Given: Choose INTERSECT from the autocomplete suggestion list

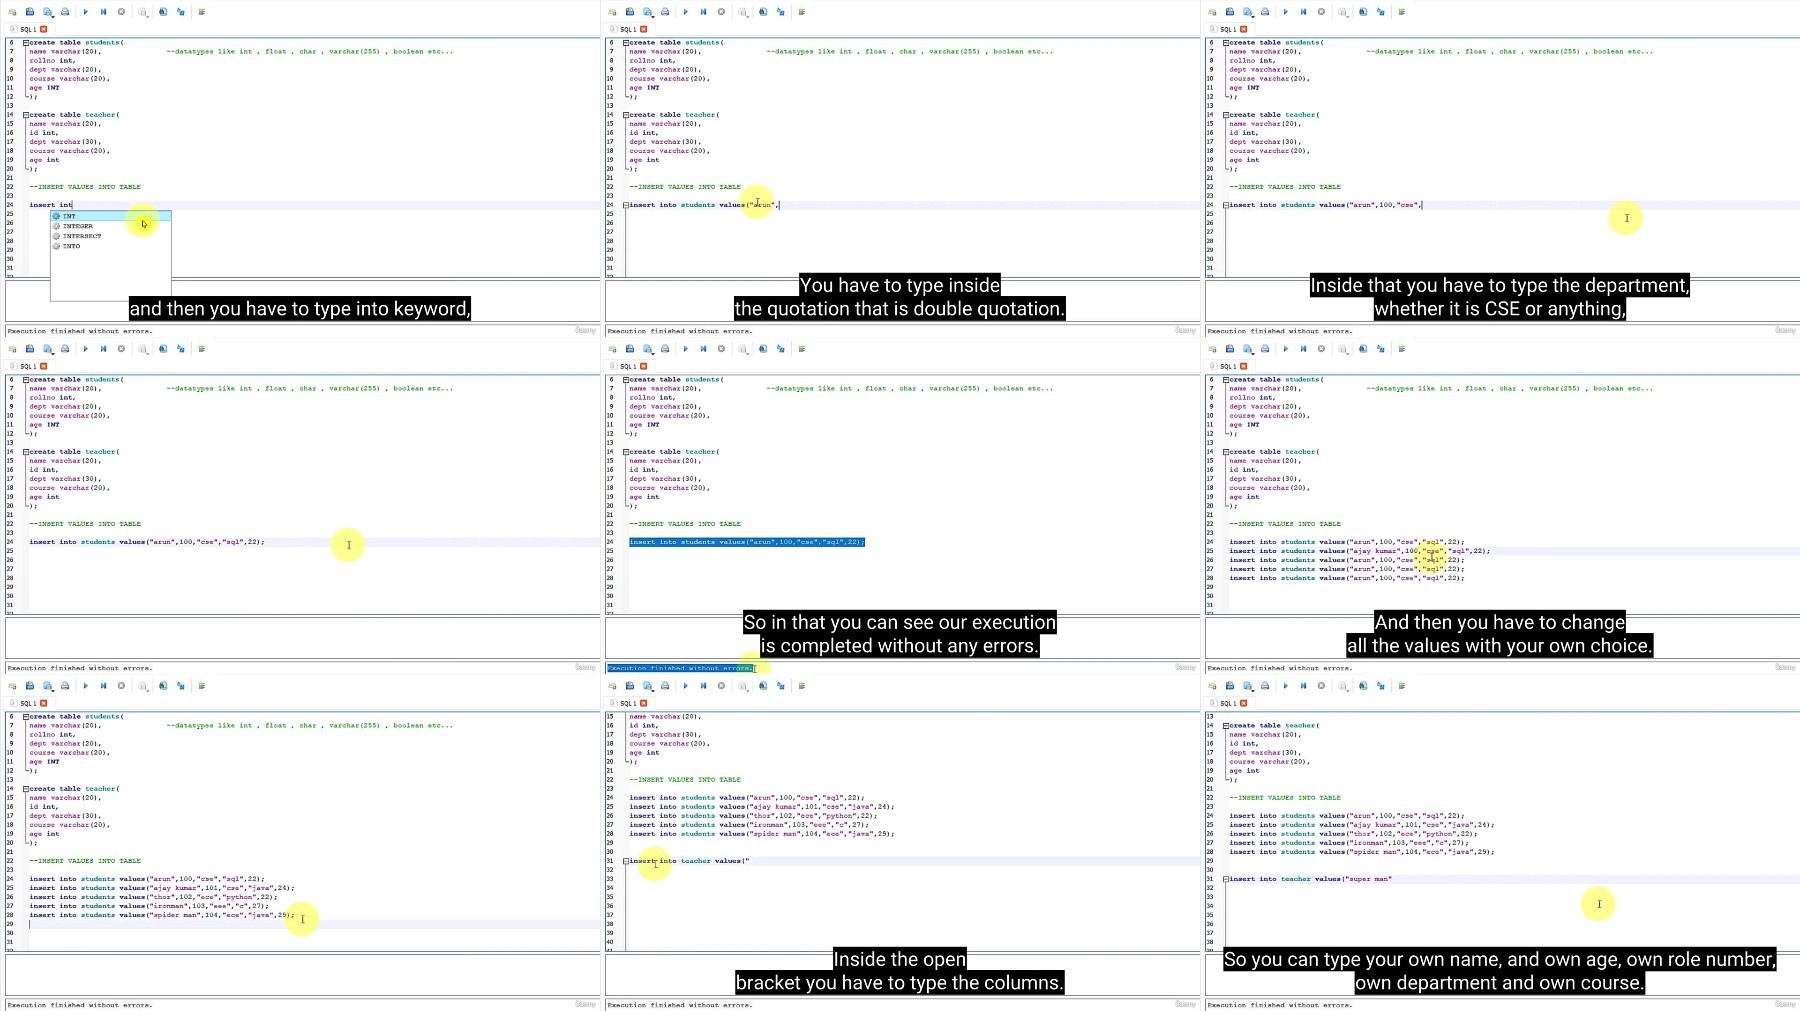Looking at the screenshot, I should [111, 236].
